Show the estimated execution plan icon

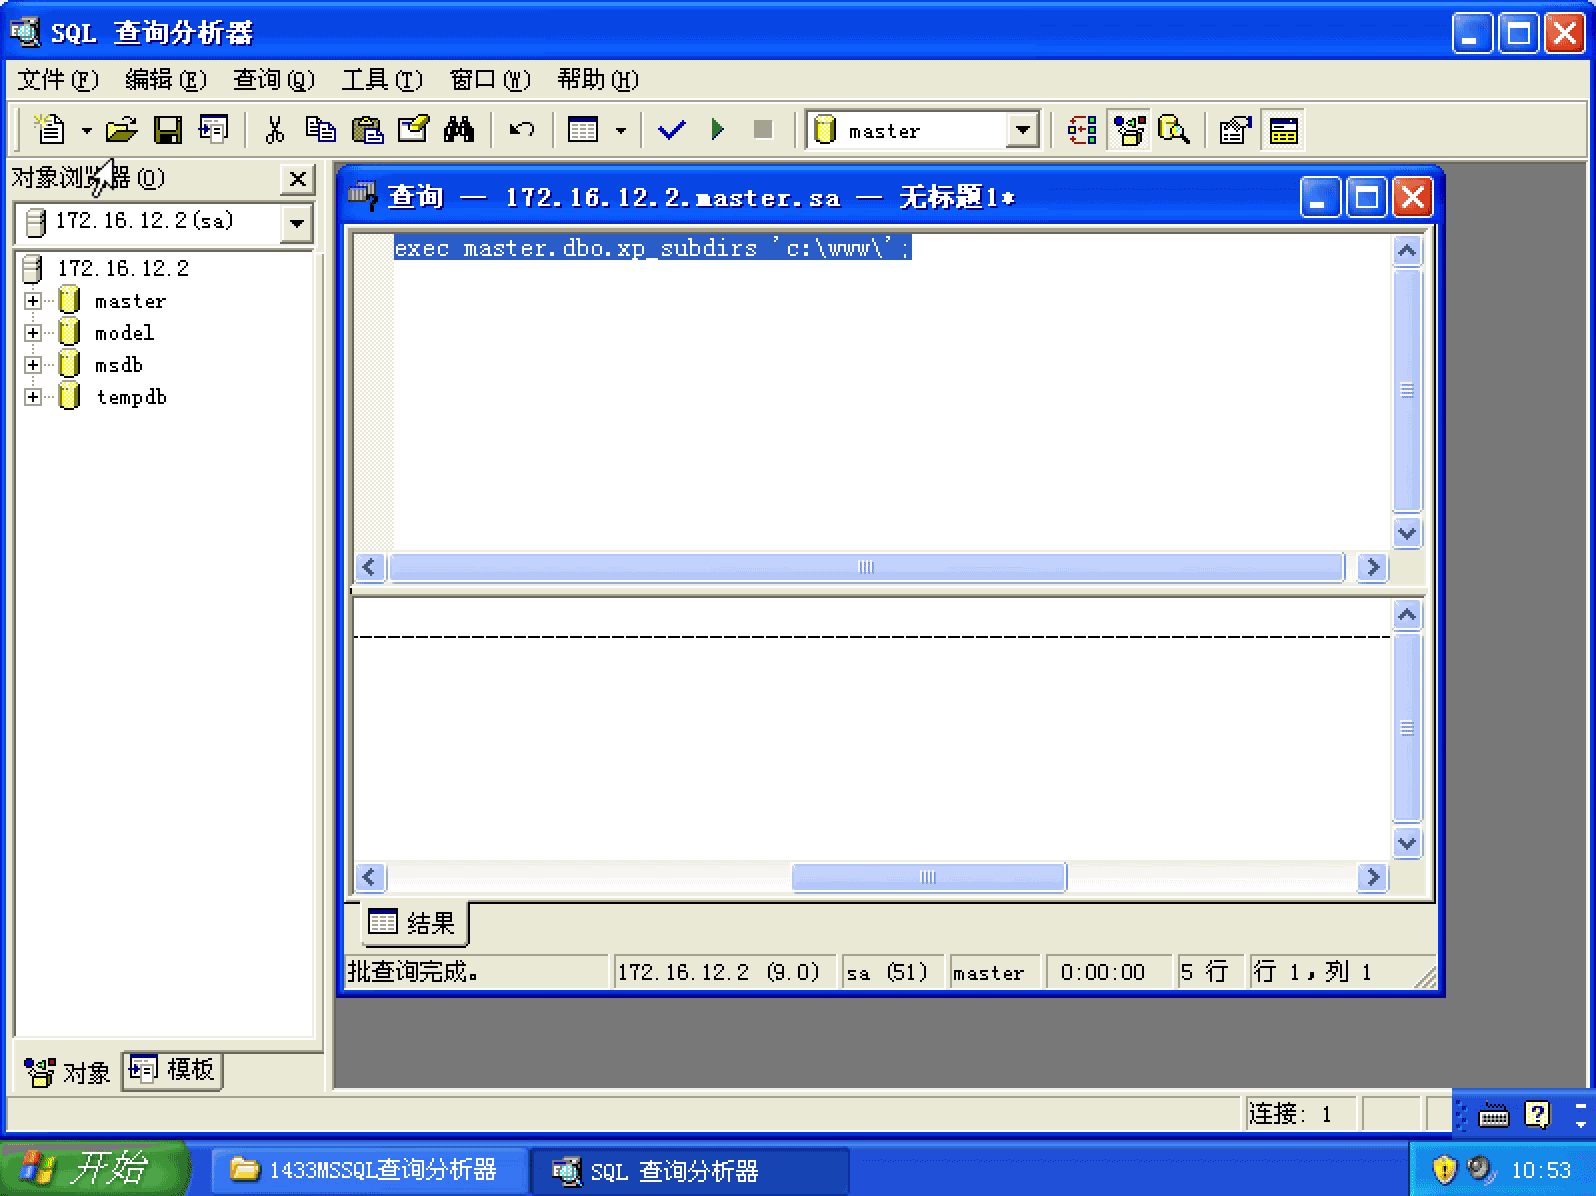(1082, 130)
